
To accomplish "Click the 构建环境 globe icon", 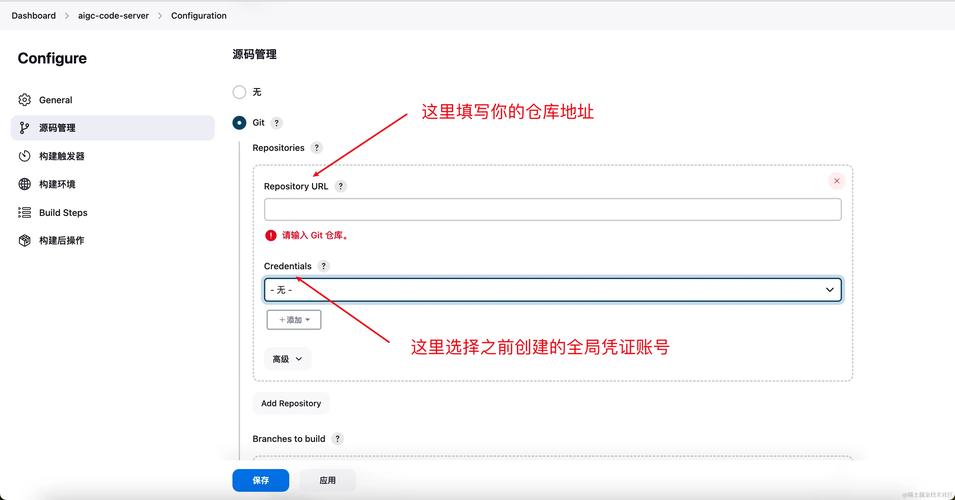I will 24,184.
